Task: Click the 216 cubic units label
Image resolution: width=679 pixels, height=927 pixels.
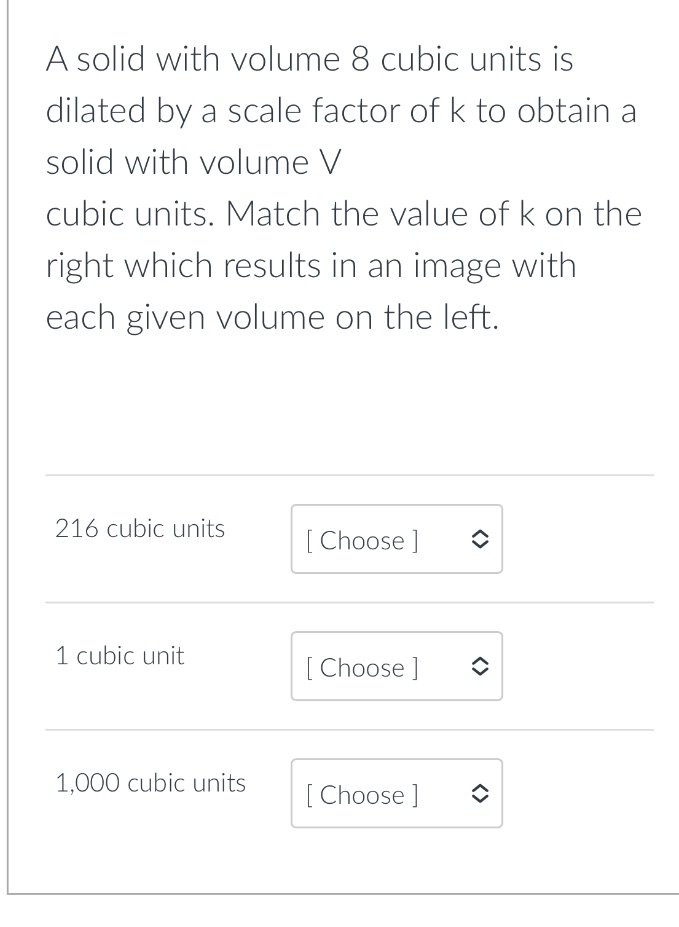Action: pos(139,528)
